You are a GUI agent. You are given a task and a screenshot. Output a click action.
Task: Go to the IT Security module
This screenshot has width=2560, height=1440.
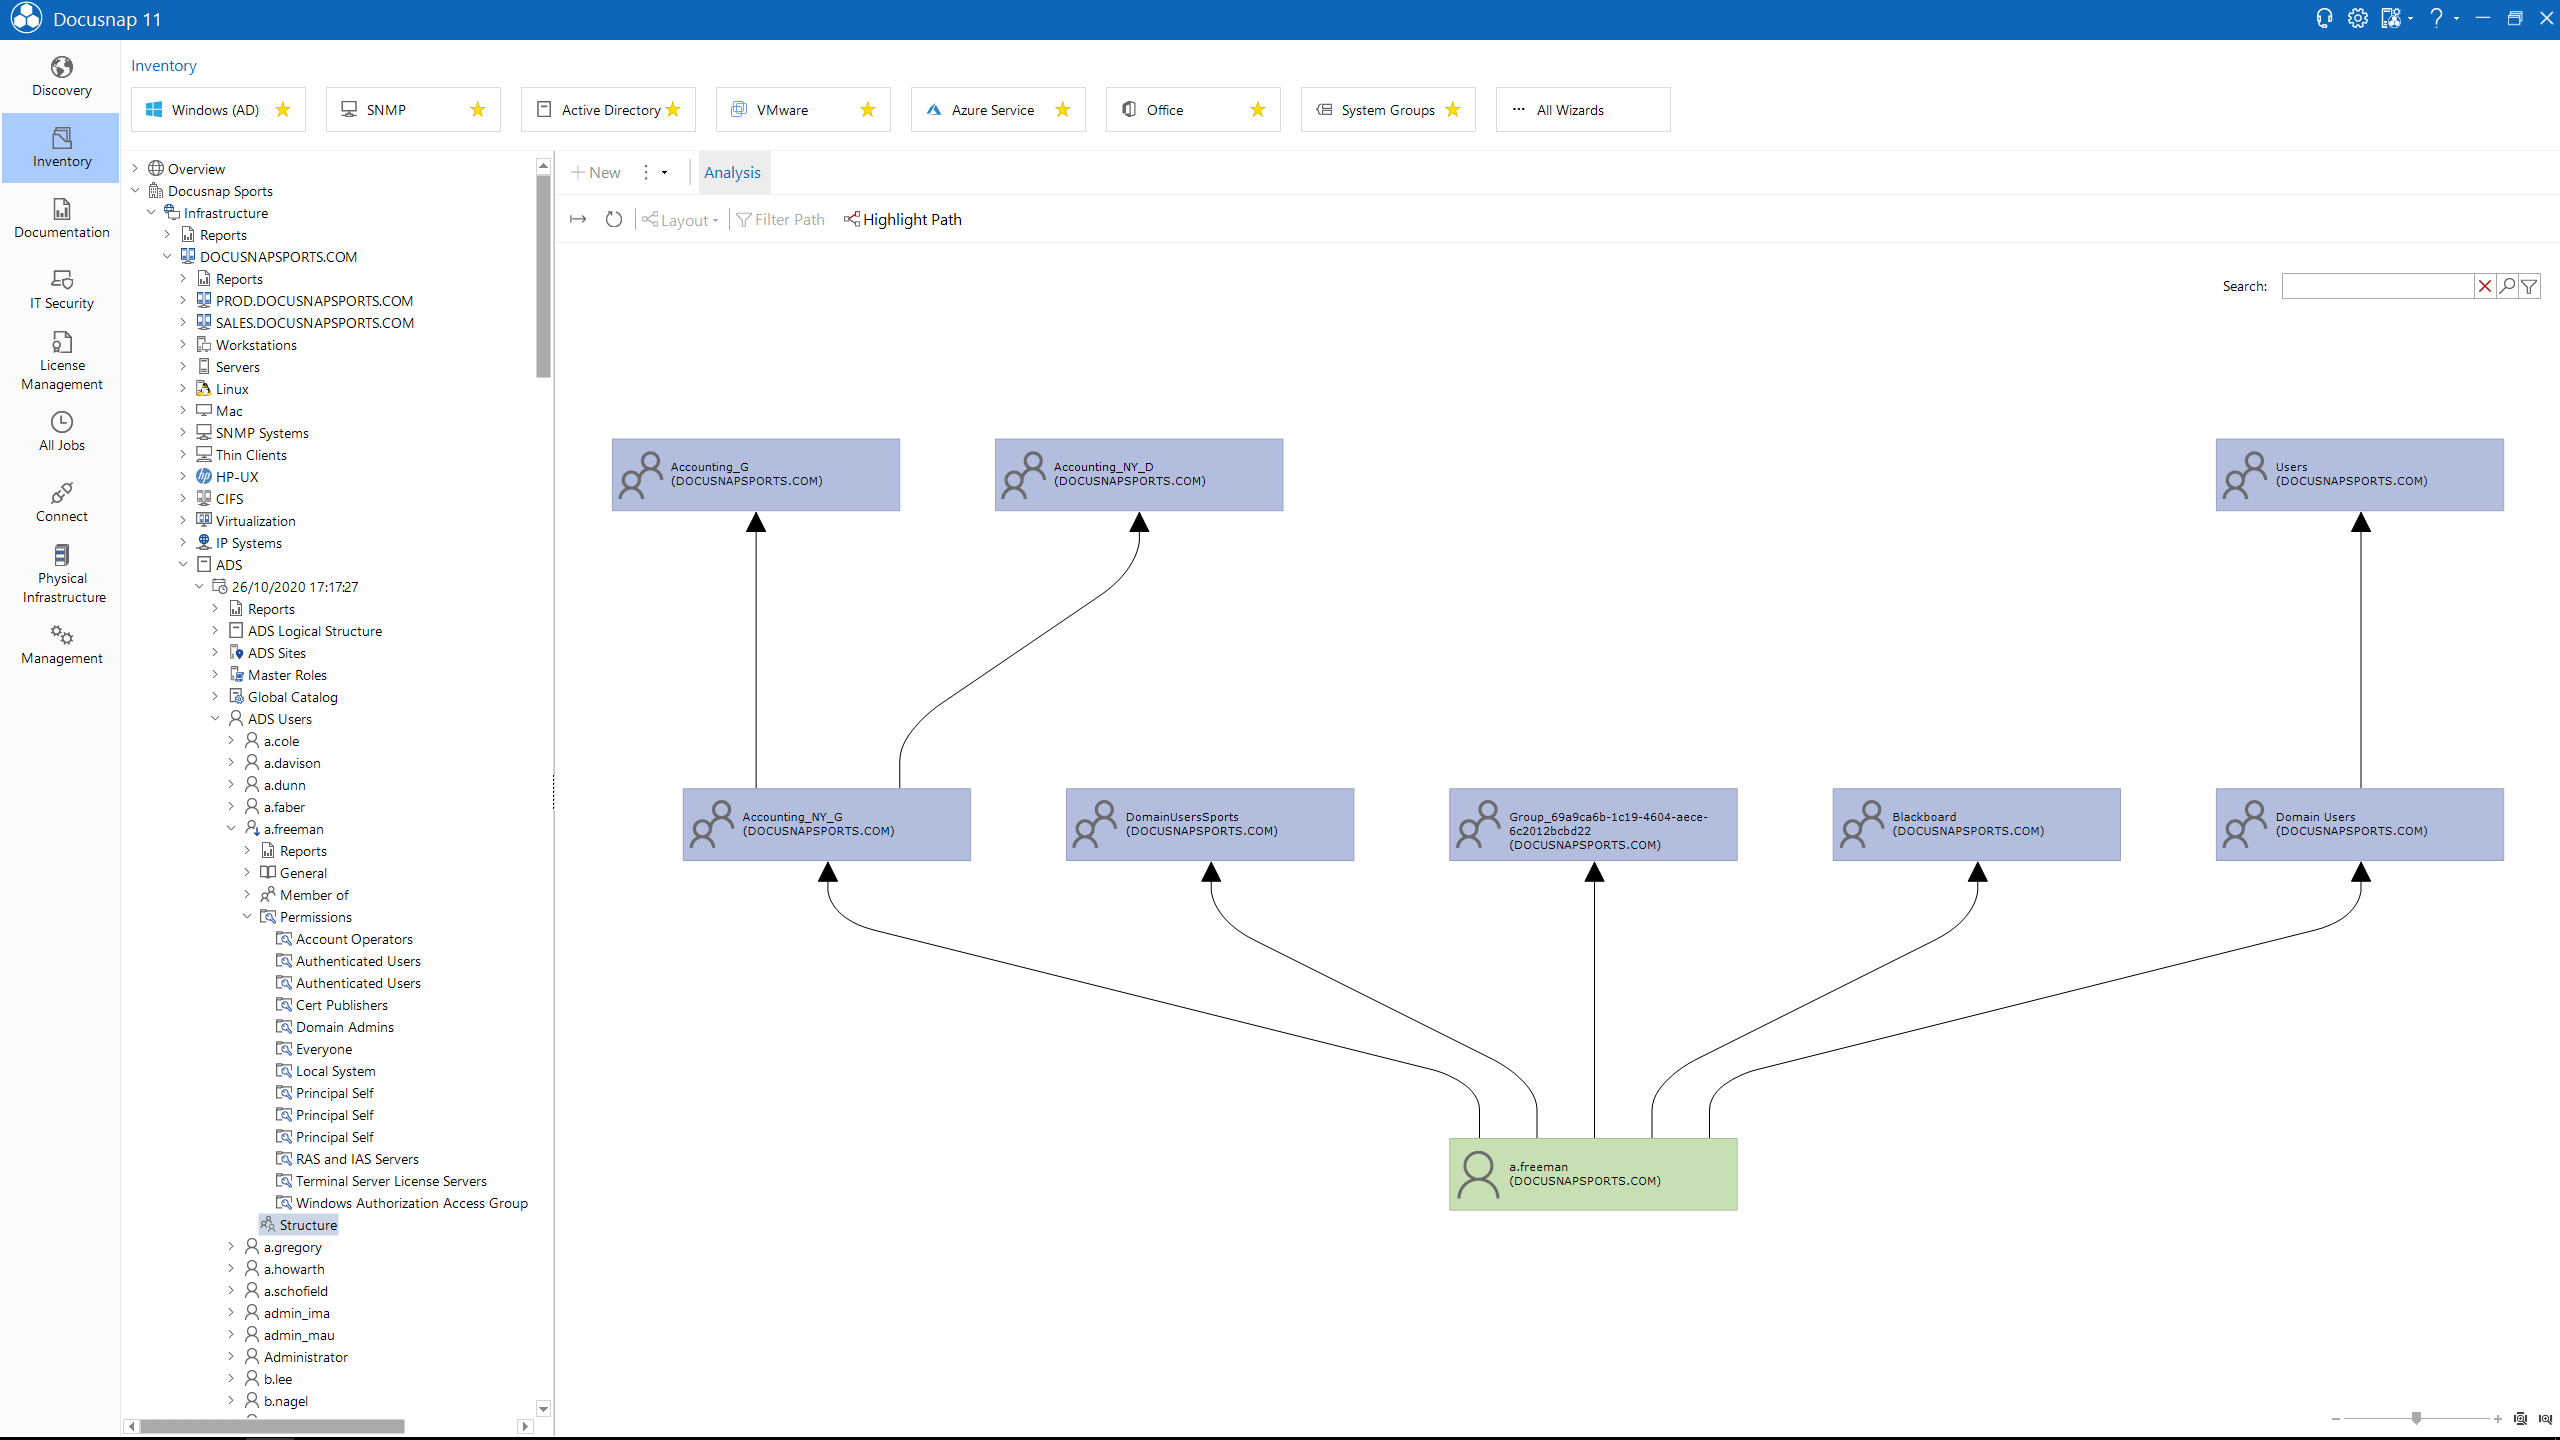[61, 290]
